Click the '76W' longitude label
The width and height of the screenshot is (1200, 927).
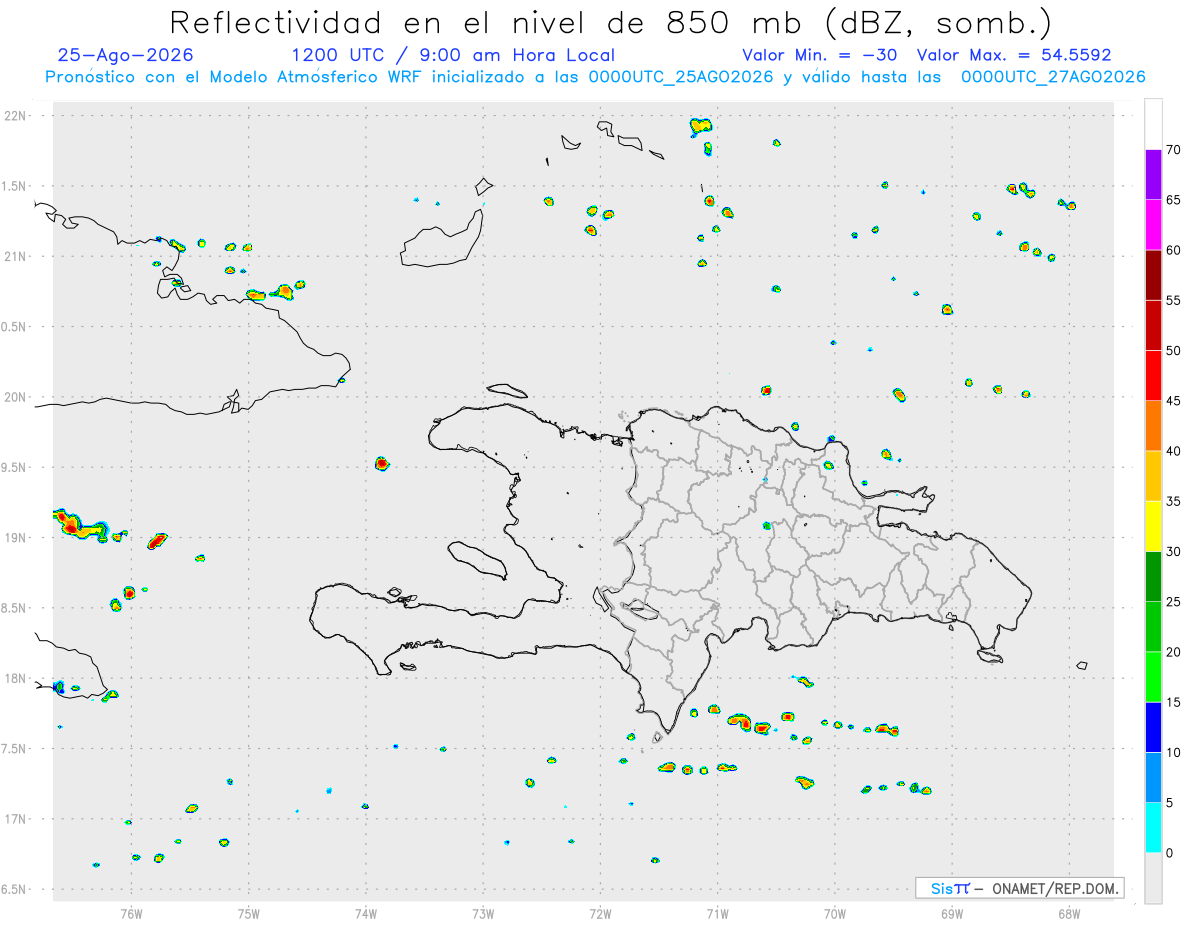pos(131,913)
